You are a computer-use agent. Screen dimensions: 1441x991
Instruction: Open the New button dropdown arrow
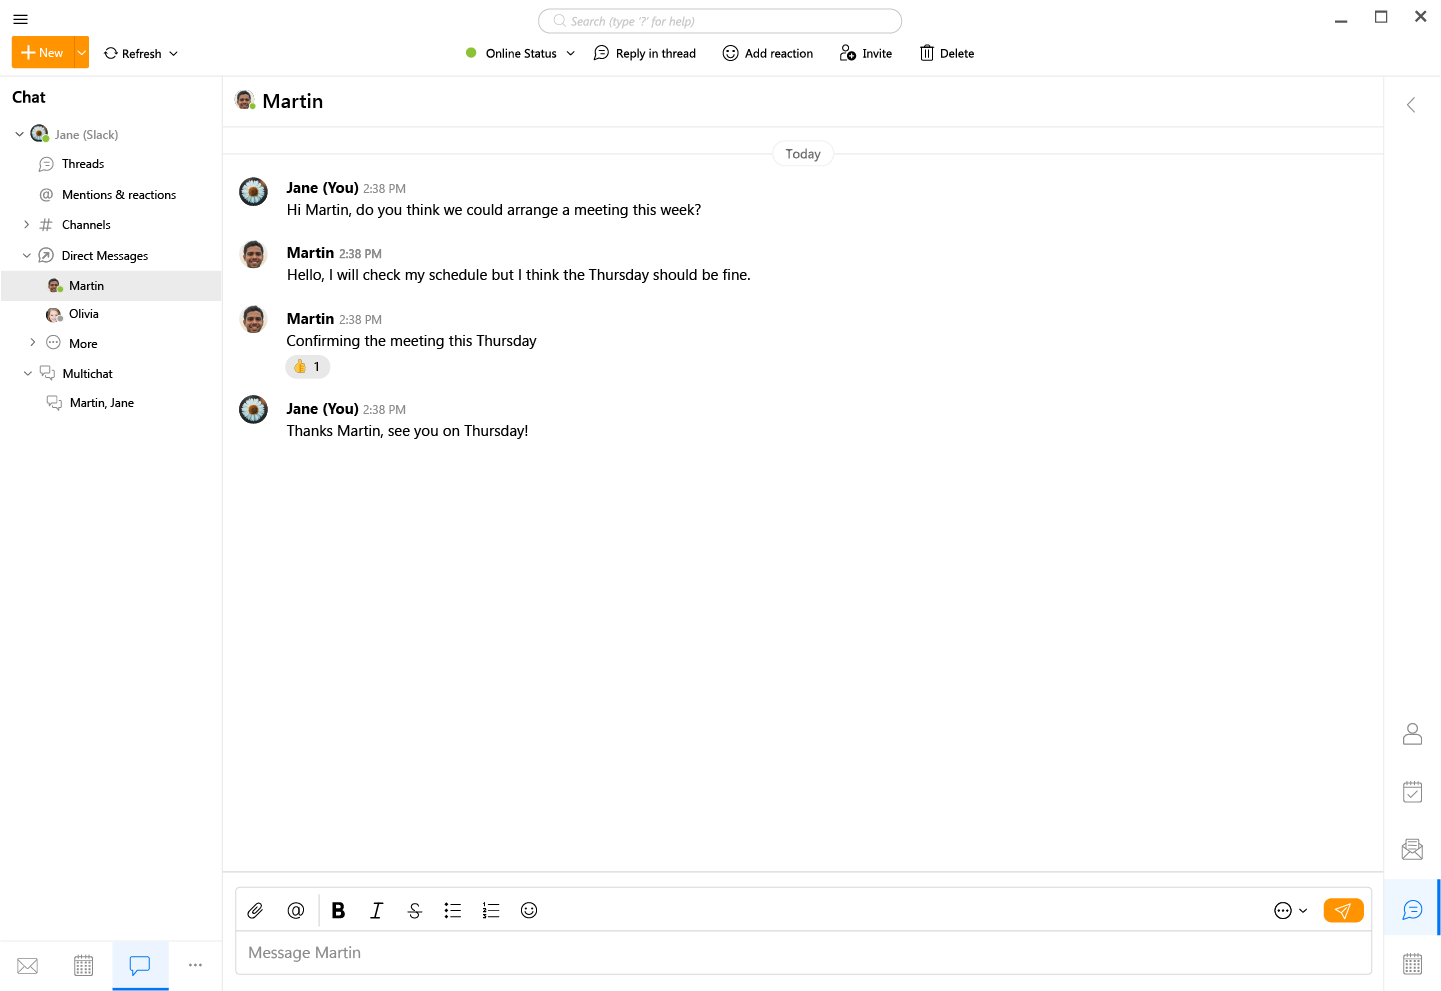click(82, 53)
